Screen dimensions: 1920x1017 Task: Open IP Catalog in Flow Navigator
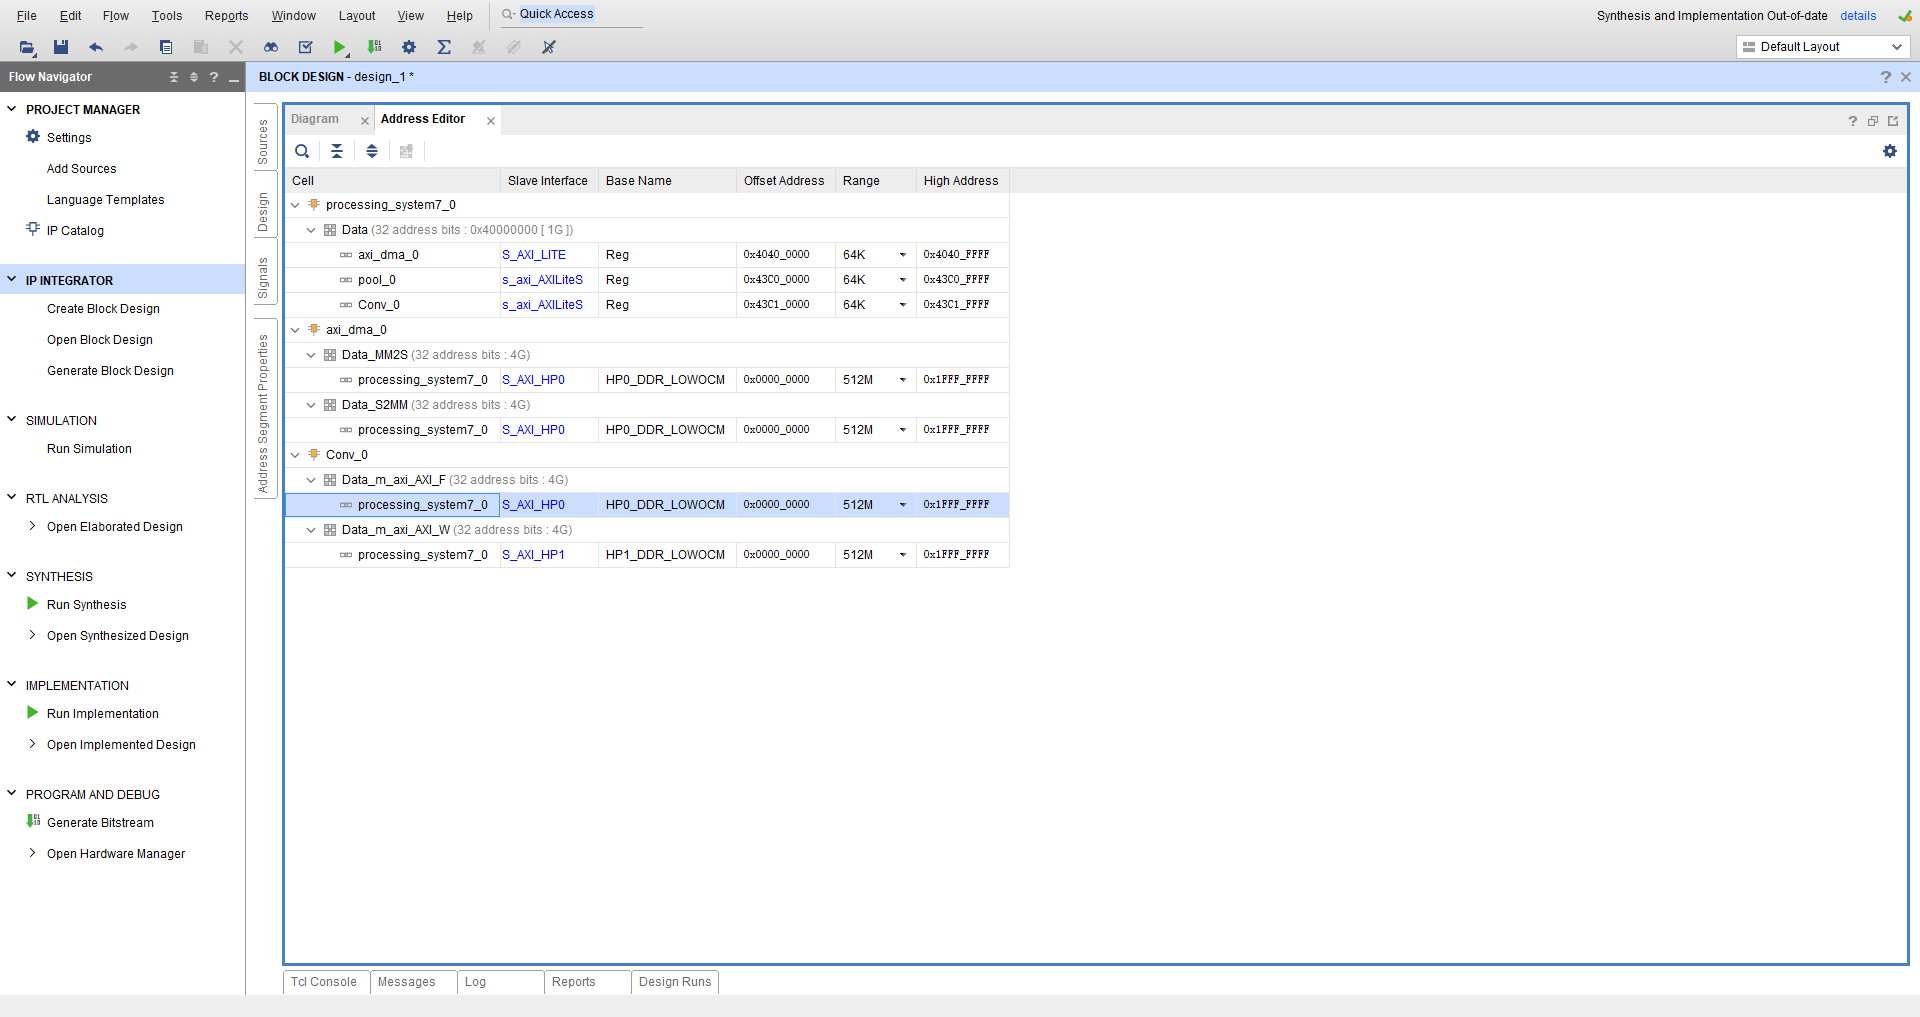[75, 231]
